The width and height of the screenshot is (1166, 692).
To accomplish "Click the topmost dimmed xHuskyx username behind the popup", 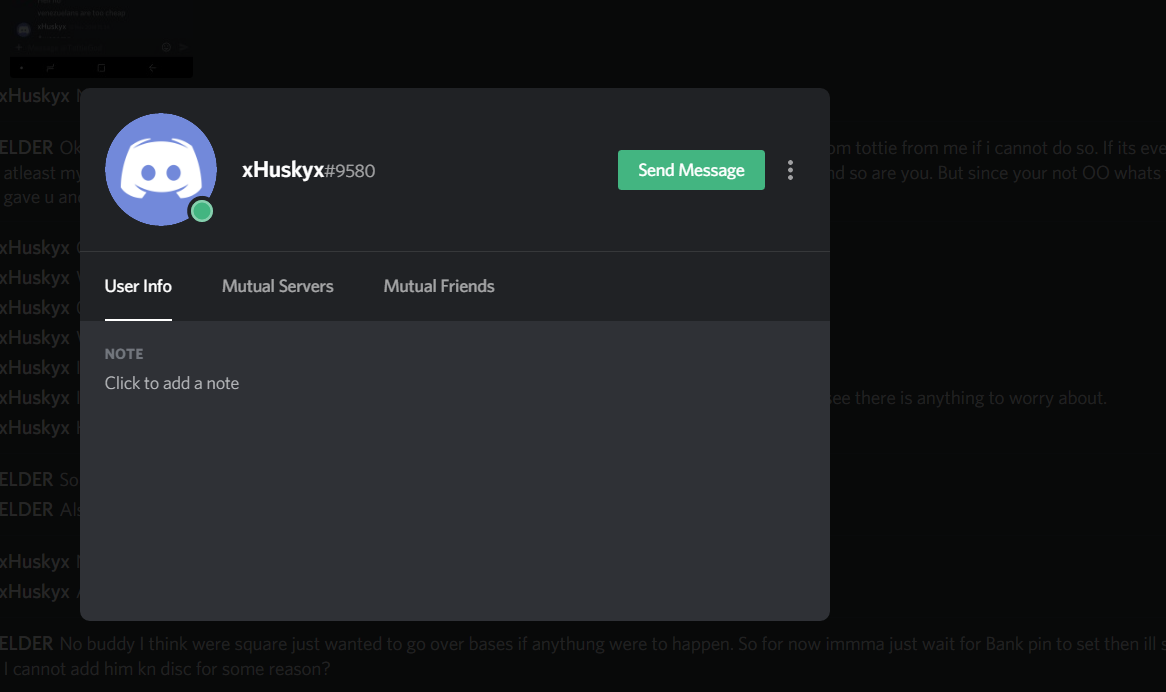I will click(x=35, y=96).
